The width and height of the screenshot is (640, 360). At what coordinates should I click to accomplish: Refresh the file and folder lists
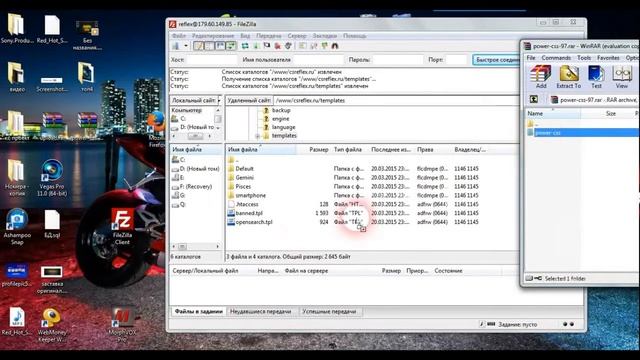245,46
